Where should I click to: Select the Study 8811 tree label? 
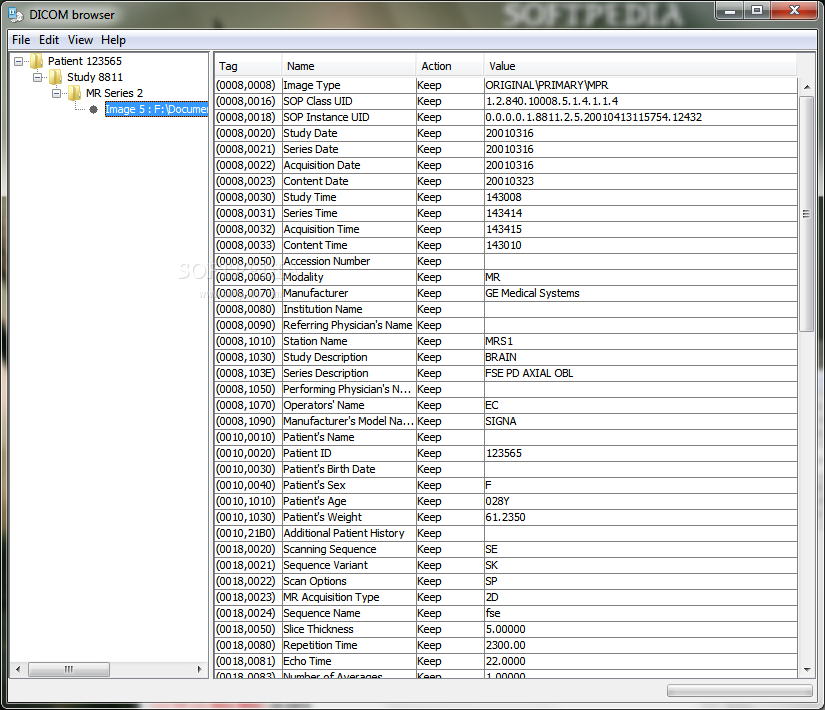[x=95, y=77]
